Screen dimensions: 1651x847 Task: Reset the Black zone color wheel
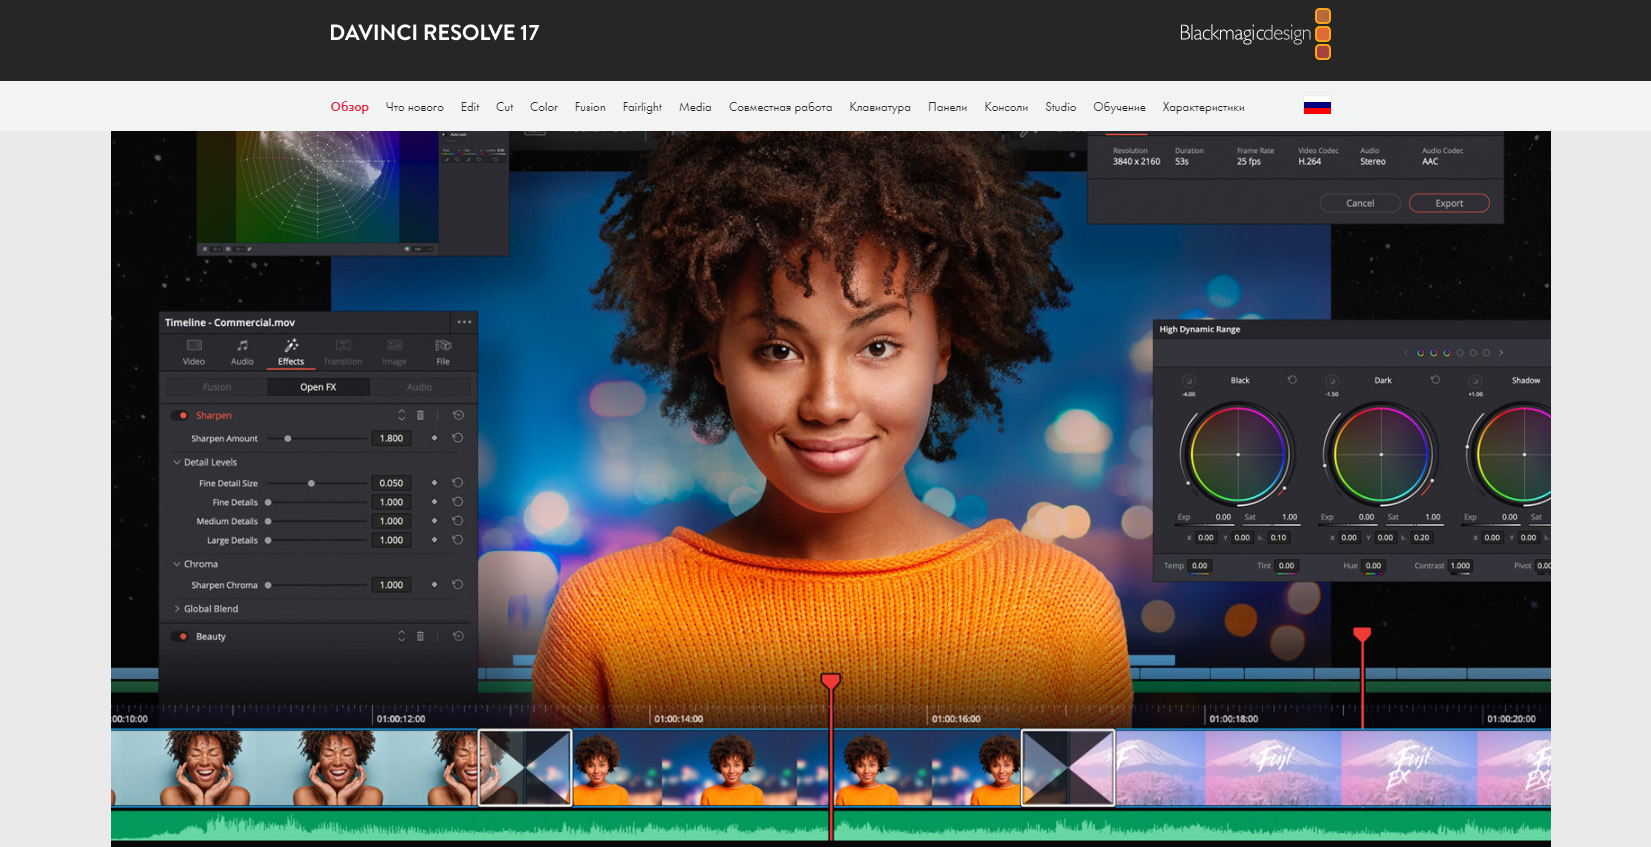click(x=1292, y=380)
